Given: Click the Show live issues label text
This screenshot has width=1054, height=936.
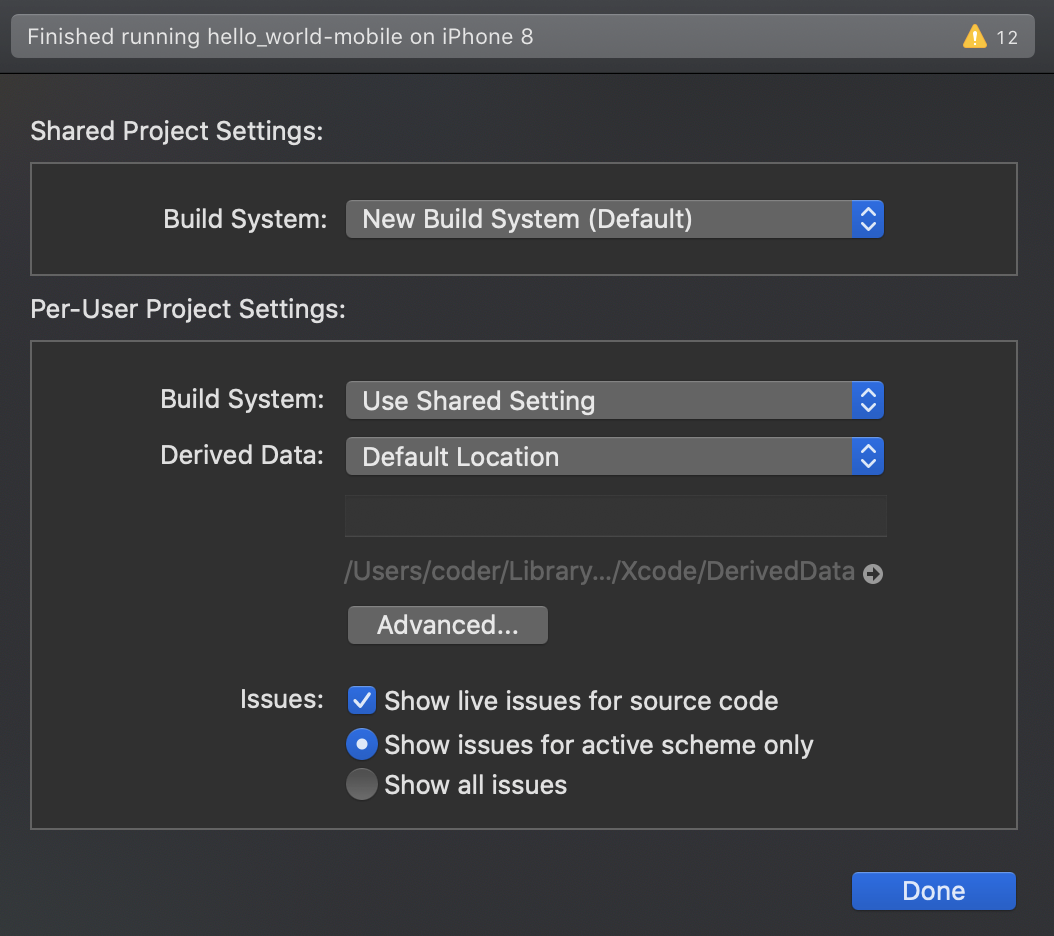Looking at the screenshot, I should coord(581,701).
